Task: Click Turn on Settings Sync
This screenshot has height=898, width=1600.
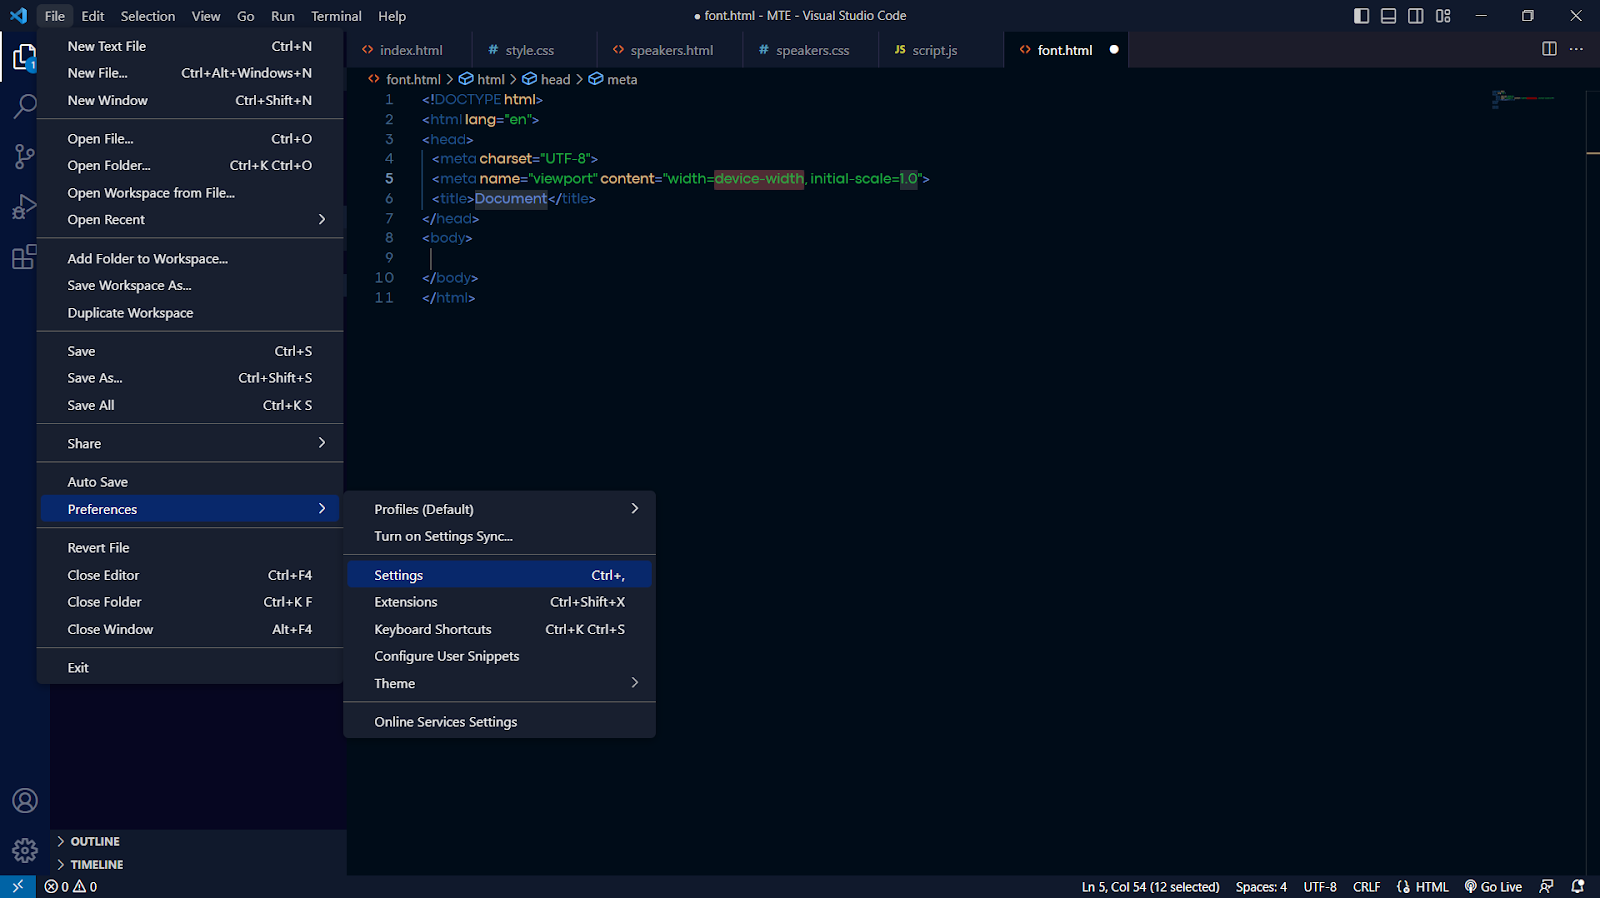Action: [499, 536]
